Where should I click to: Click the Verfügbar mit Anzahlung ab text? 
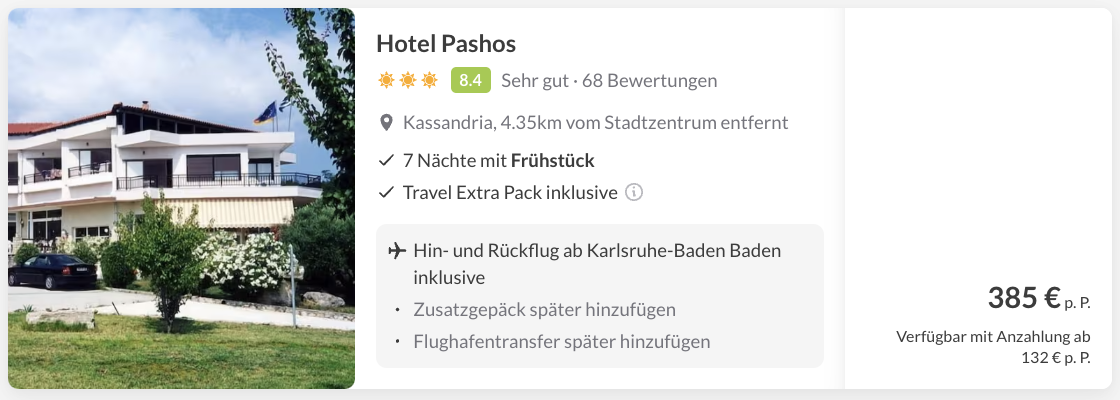(993, 337)
